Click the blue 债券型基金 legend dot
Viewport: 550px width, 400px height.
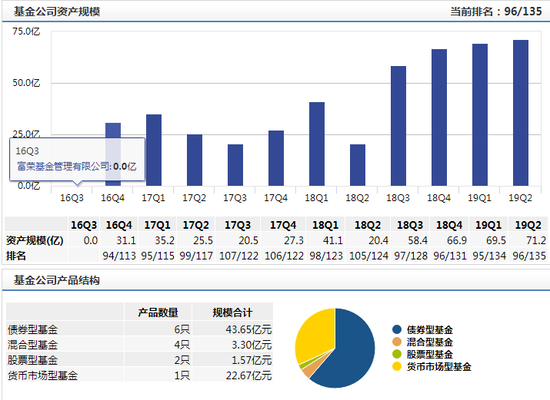(x=397, y=329)
